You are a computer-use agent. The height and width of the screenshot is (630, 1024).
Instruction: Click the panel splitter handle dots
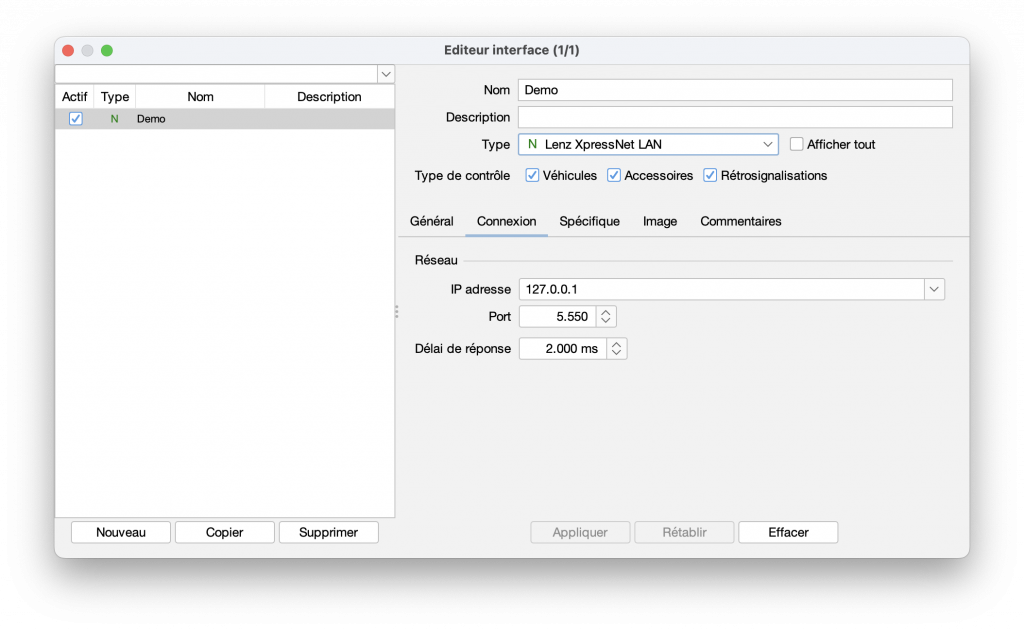[x=396, y=312]
